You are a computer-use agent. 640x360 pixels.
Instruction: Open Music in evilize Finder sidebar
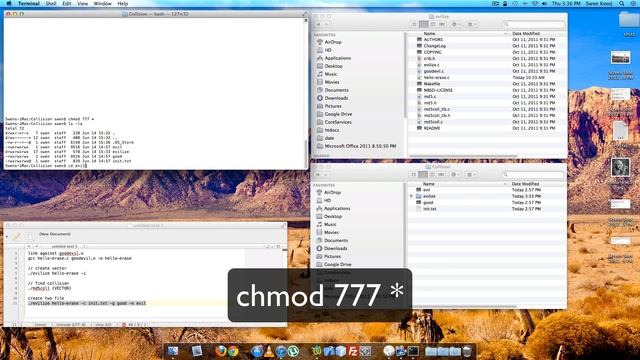[x=327, y=74]
